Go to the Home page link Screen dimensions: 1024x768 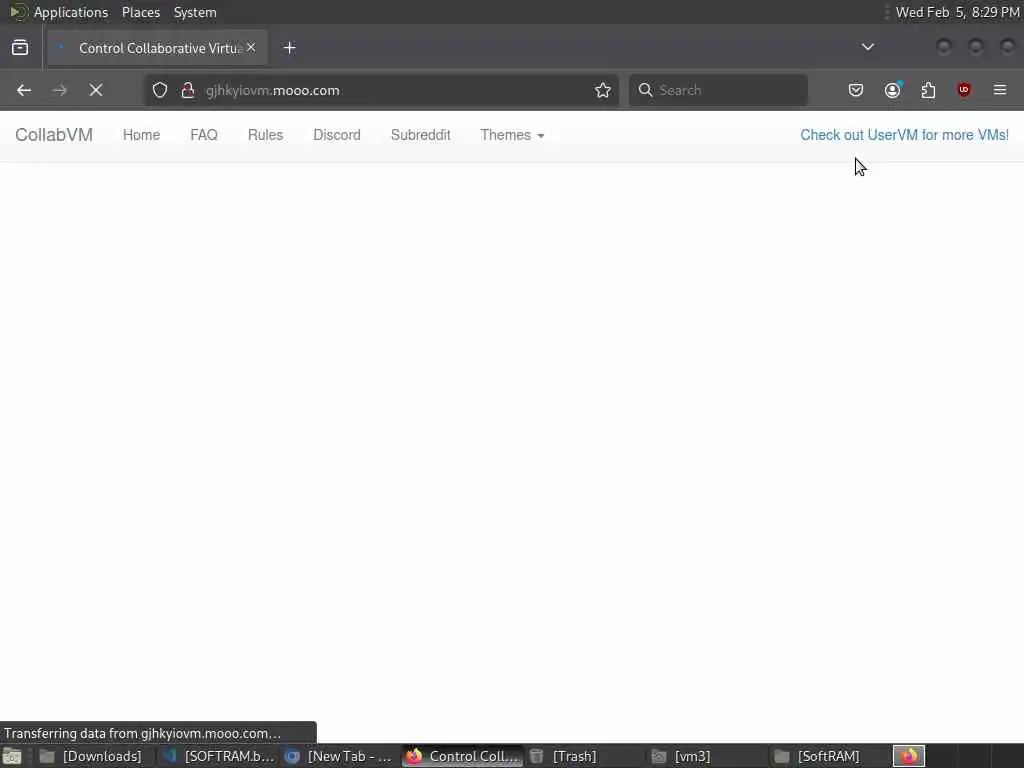pos(142,135)
